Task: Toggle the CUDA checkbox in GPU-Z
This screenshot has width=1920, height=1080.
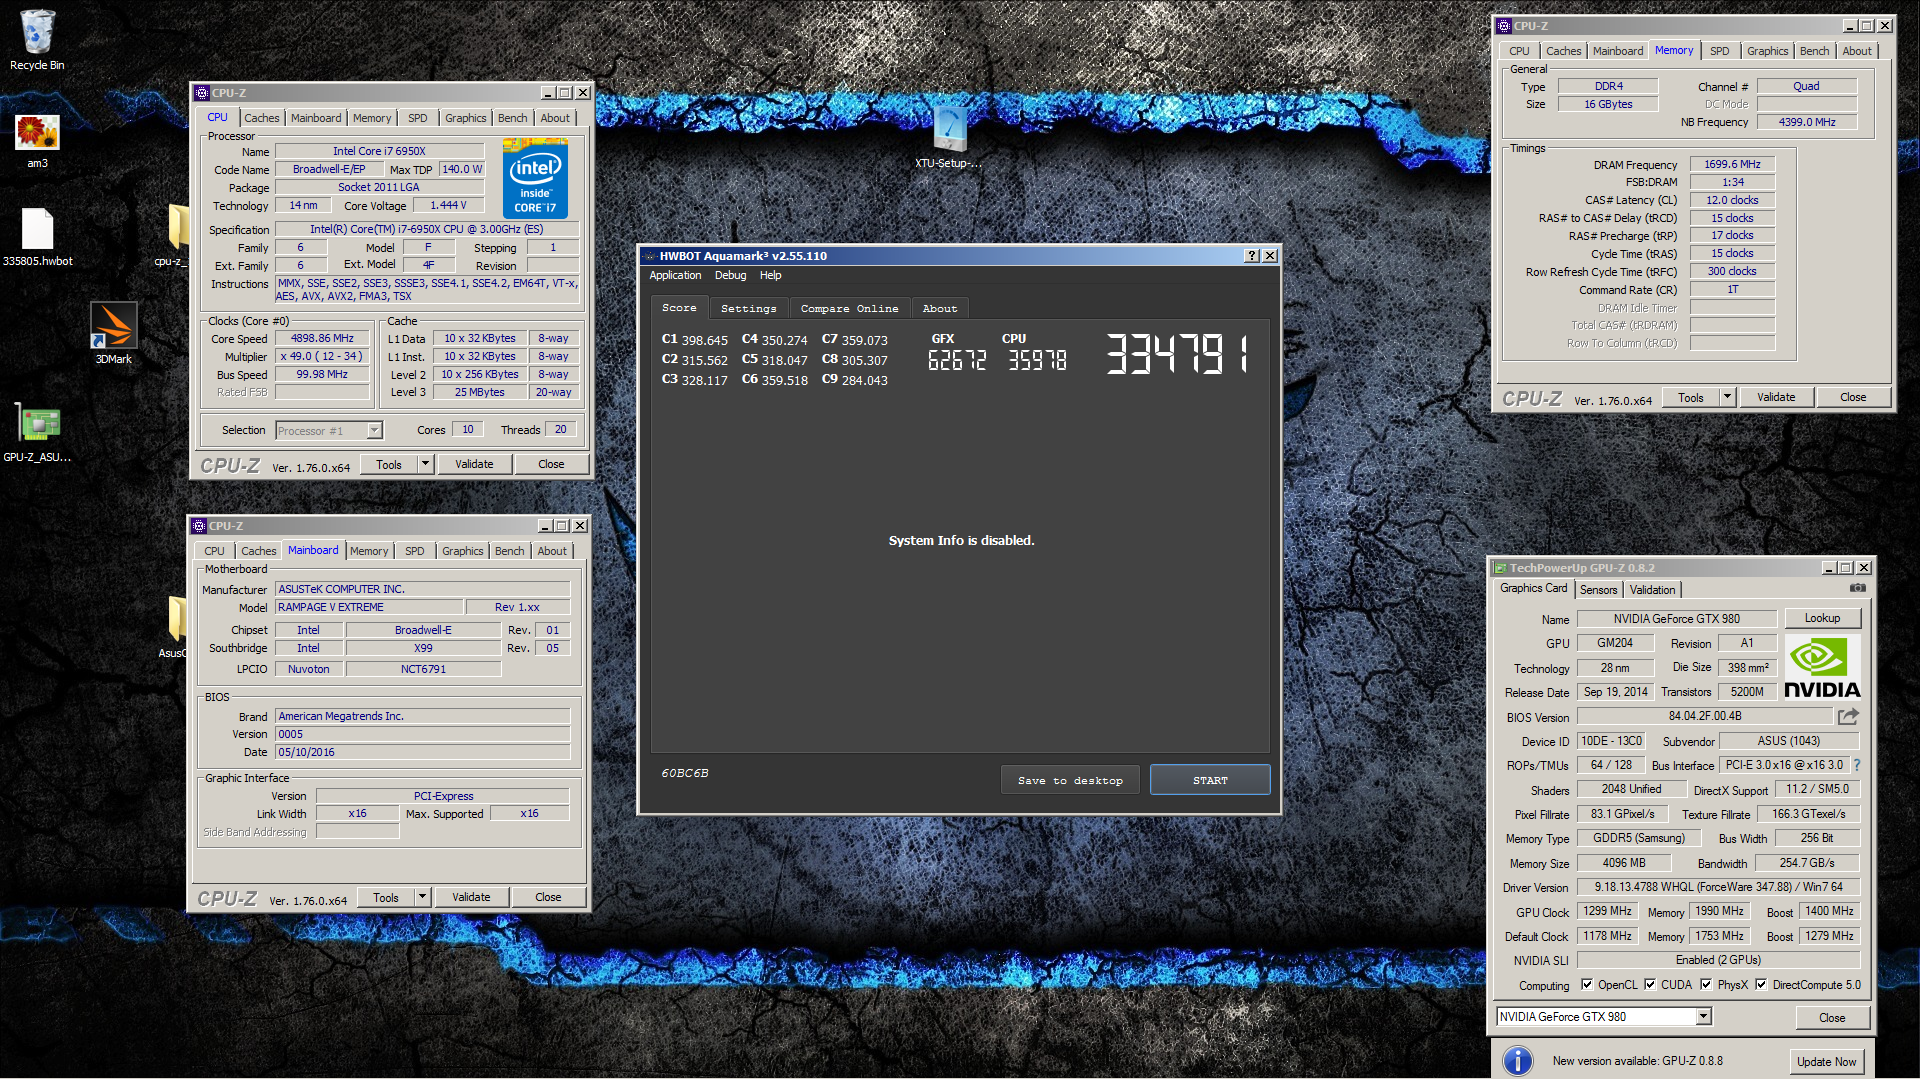Action: (1650, 985)
